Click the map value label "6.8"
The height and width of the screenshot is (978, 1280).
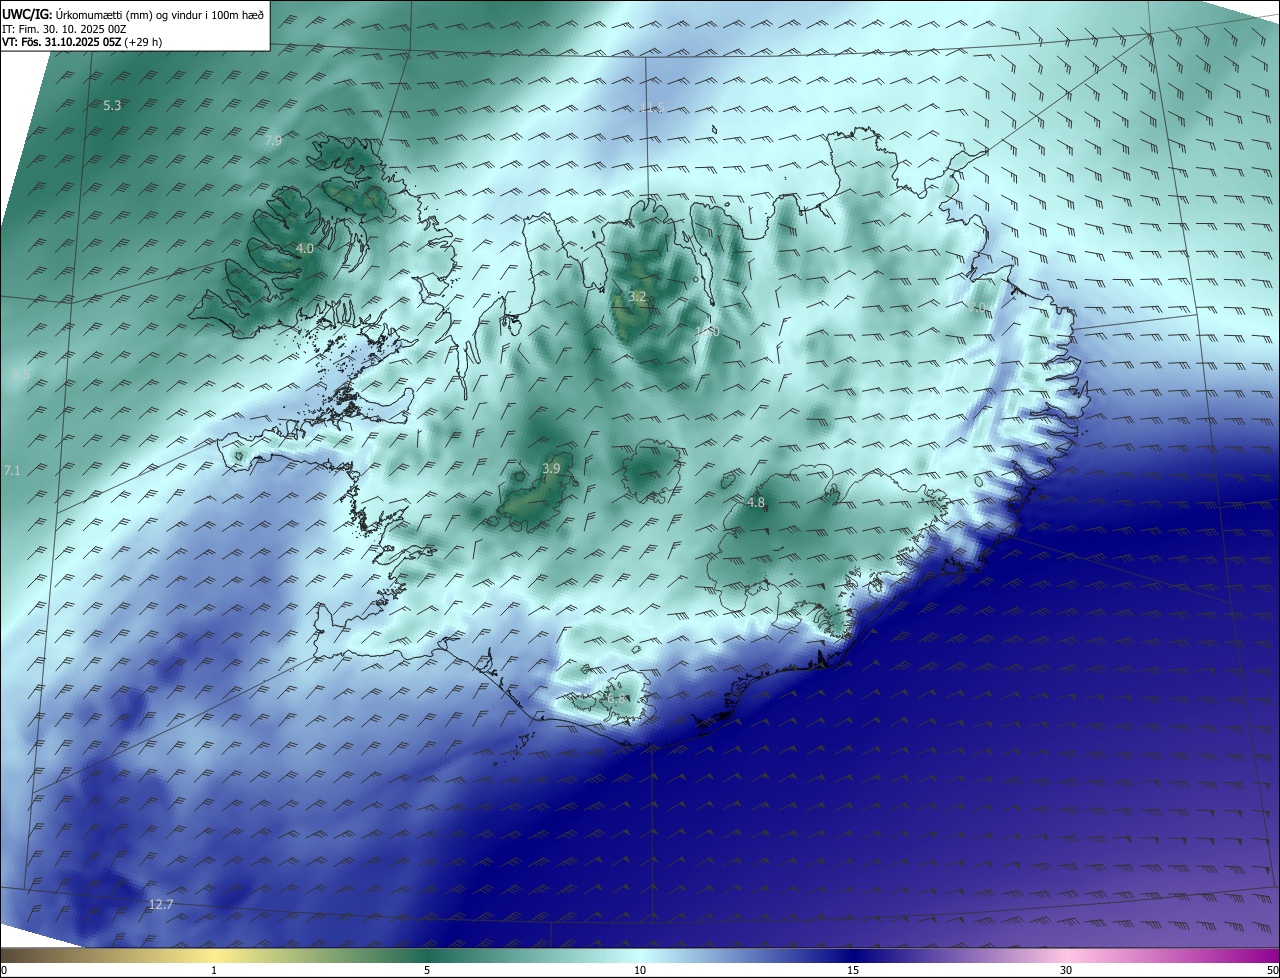point(617,698)
